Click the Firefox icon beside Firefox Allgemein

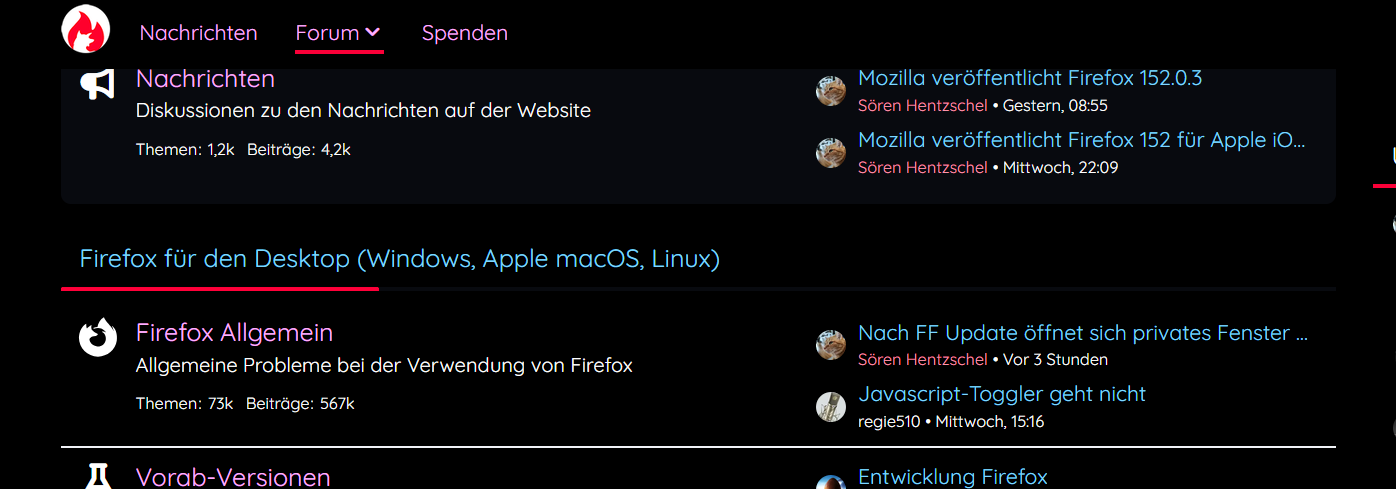click(98, 337)
